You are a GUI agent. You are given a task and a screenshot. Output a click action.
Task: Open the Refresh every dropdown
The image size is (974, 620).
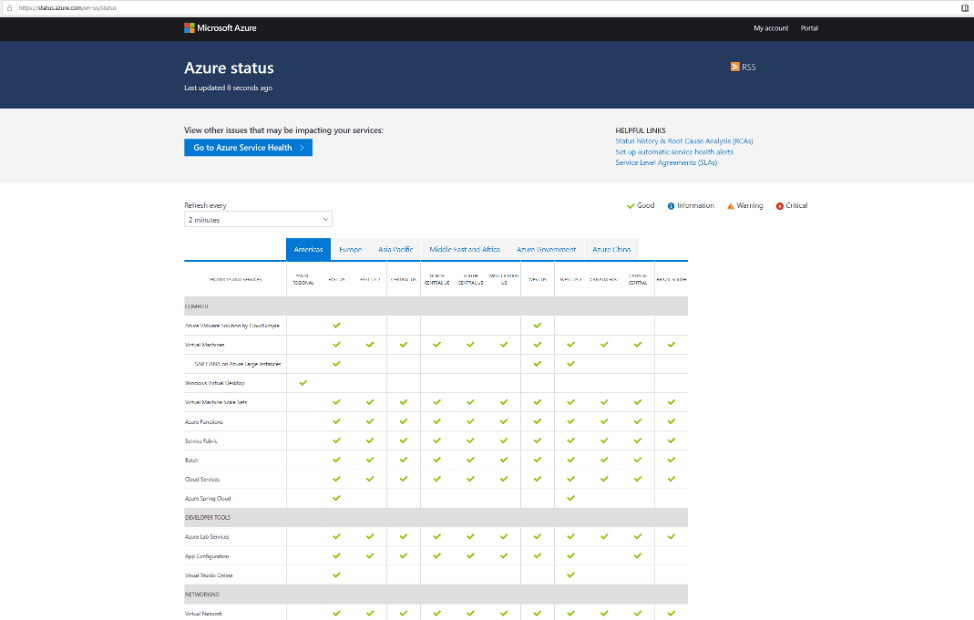[x=258, y=220]
